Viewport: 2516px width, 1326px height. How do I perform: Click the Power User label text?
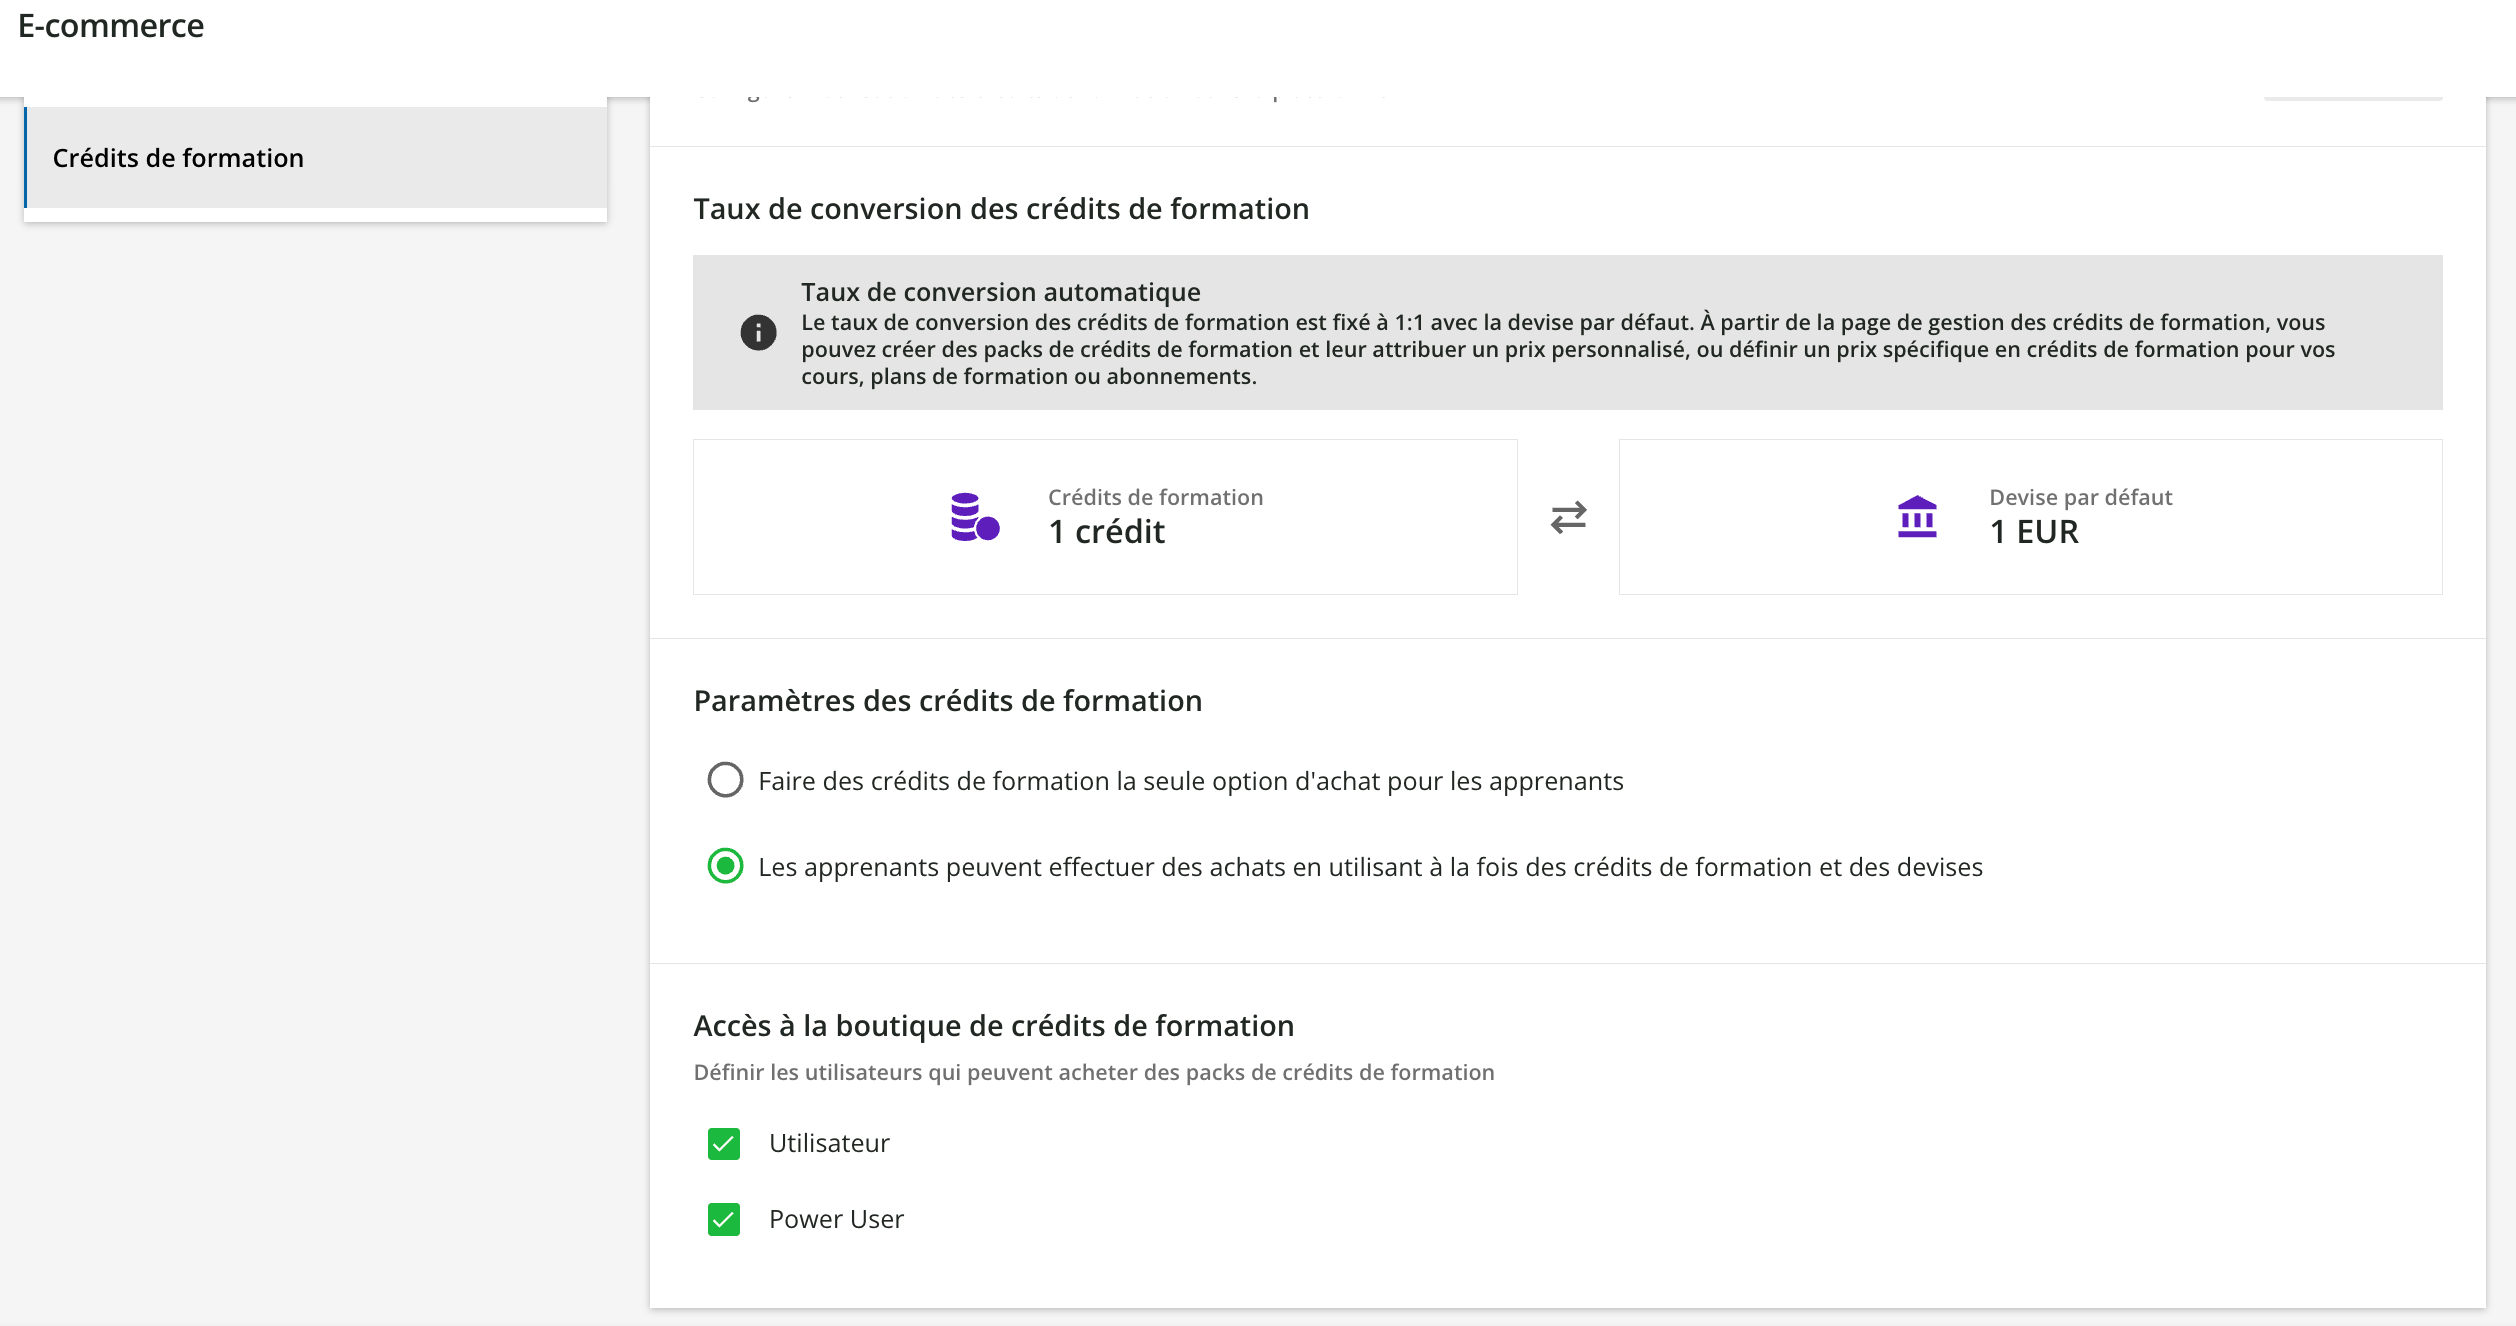(x=836, y=1219)
